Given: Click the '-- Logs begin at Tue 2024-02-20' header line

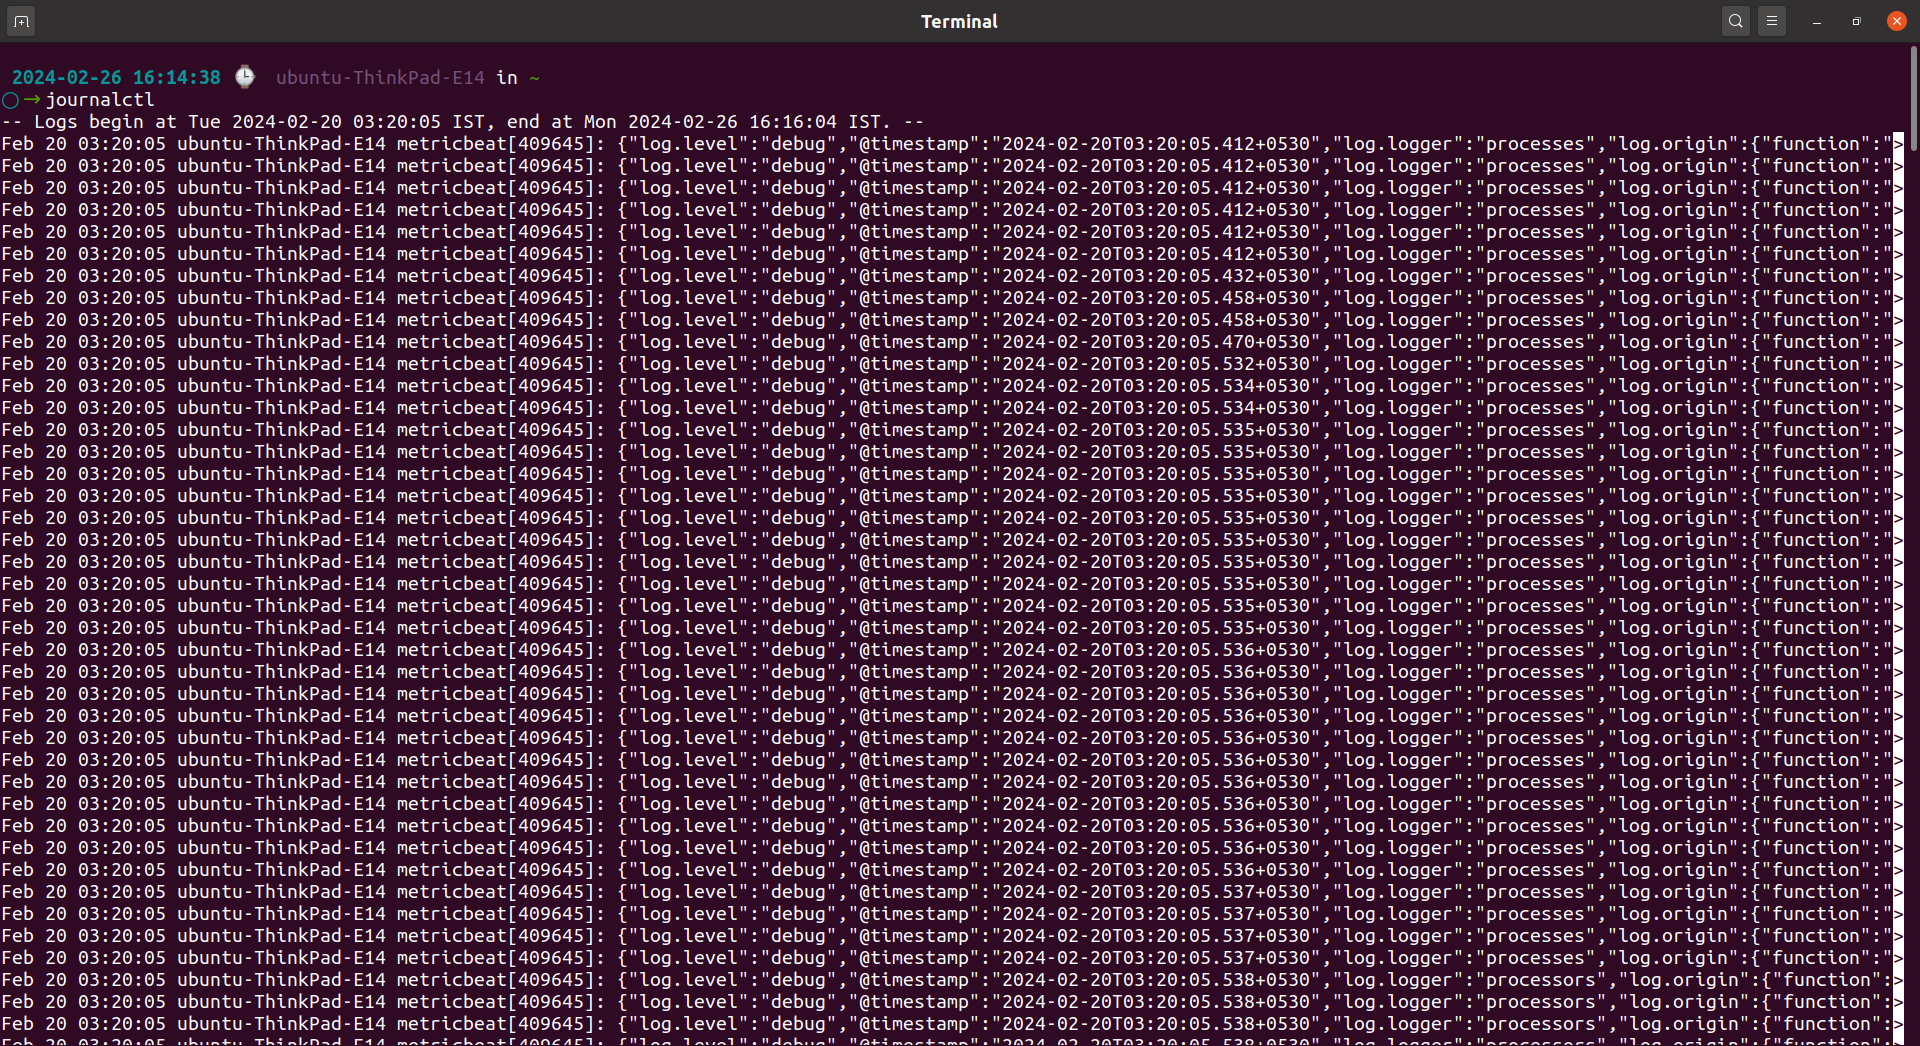Looking at the screenshot, I should coord(462,121).
